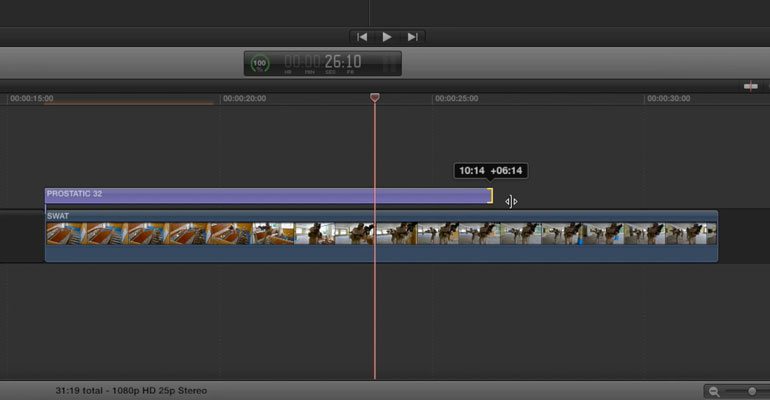Click the SWAT clip name label
The width and height of the screenshot is (770, 400).
click(58, 216)
